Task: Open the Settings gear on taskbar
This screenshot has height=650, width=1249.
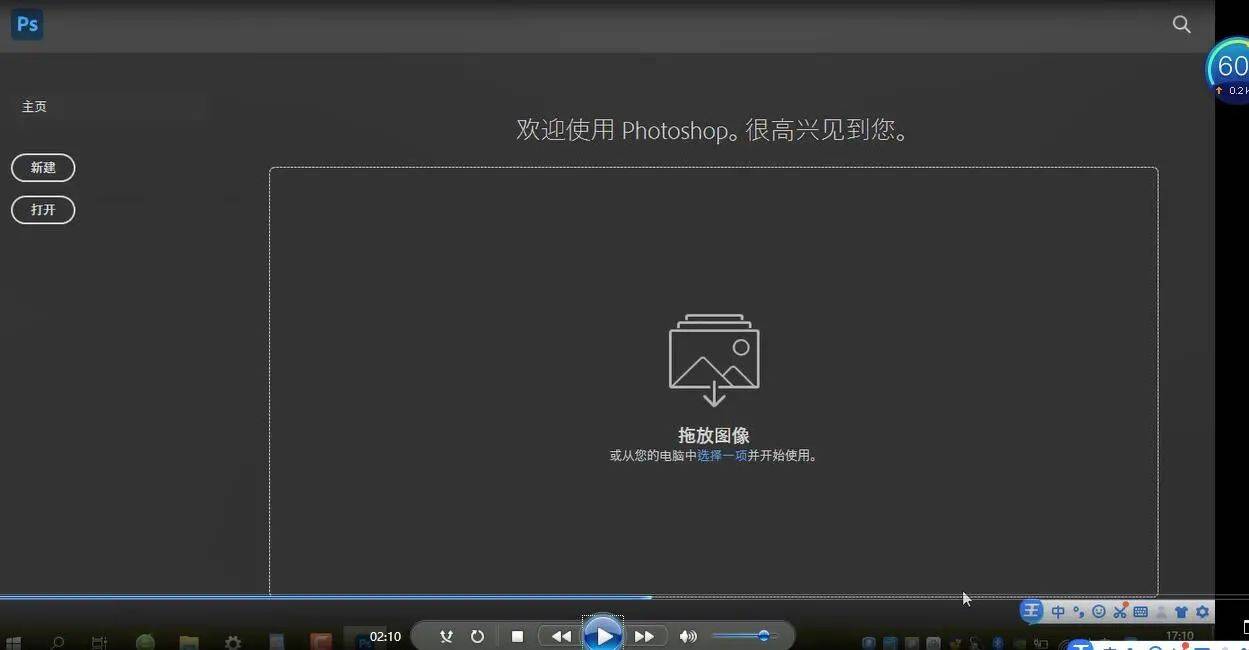Action: [x=233, y=642]
